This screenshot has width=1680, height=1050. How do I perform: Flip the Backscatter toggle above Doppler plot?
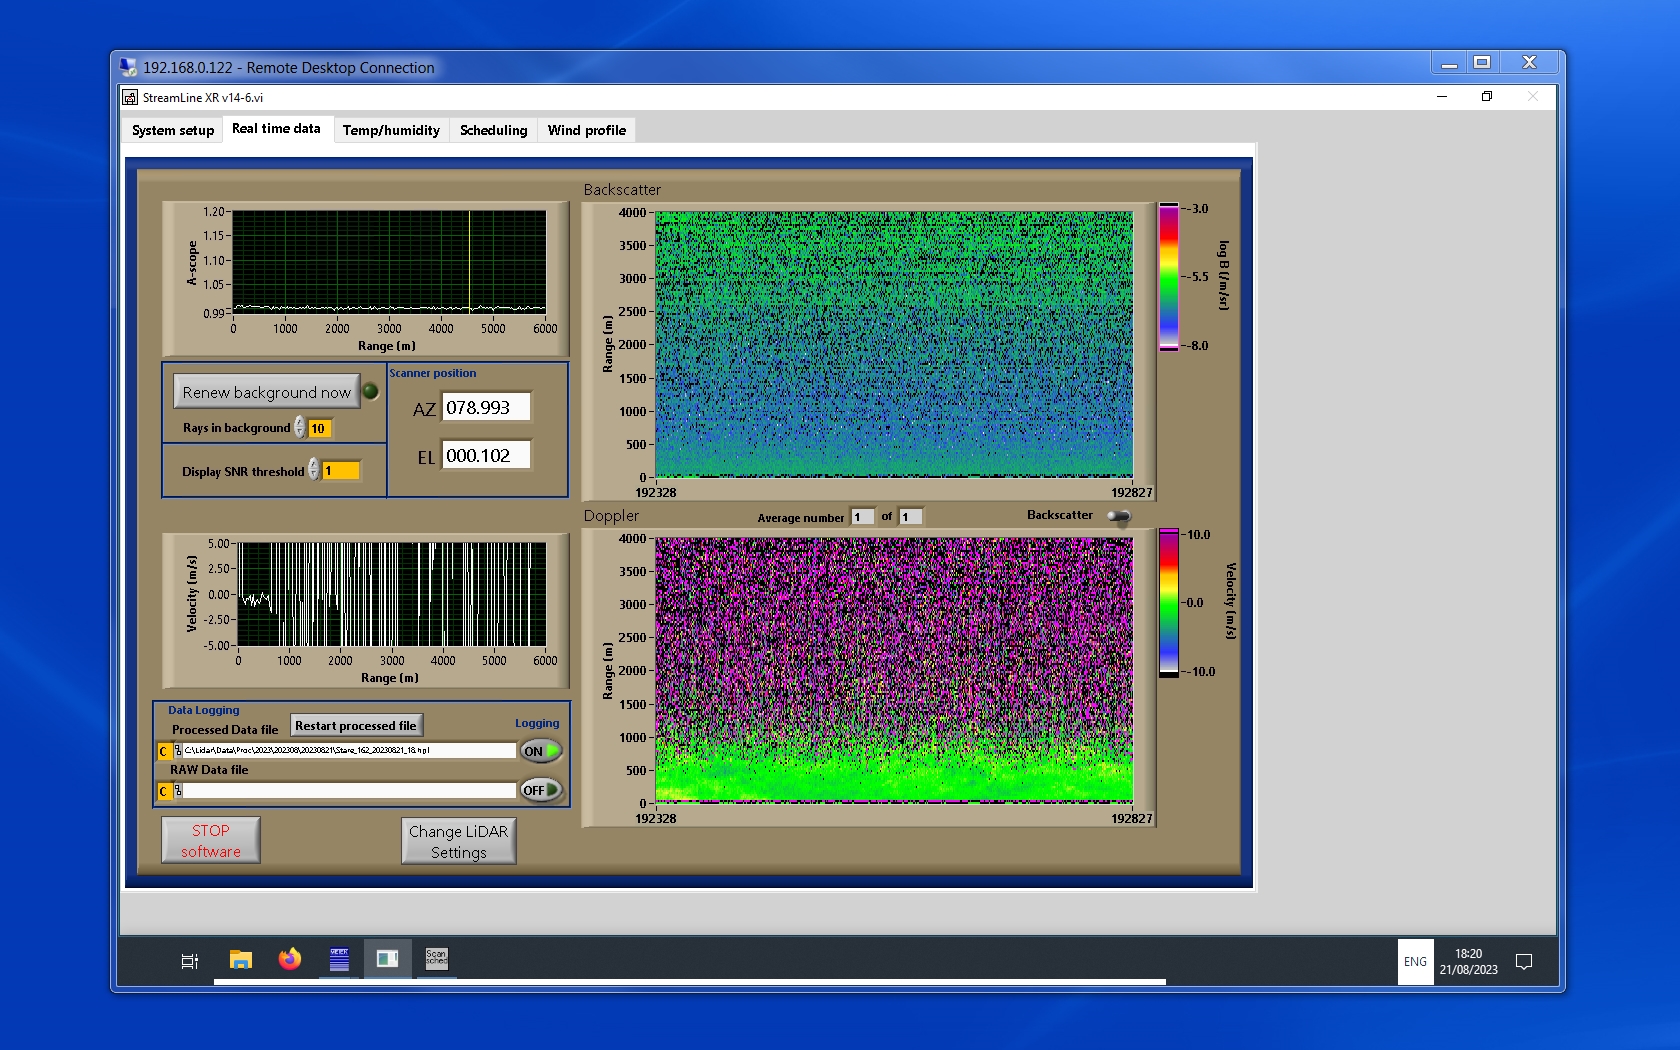click(1119, 516)
